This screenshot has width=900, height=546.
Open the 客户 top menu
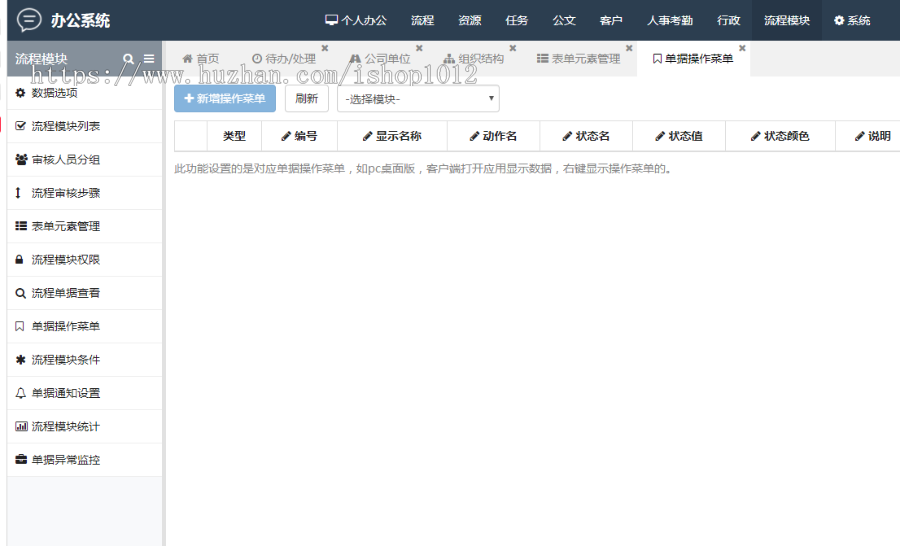pyautogui.click(x=611, y=20)
